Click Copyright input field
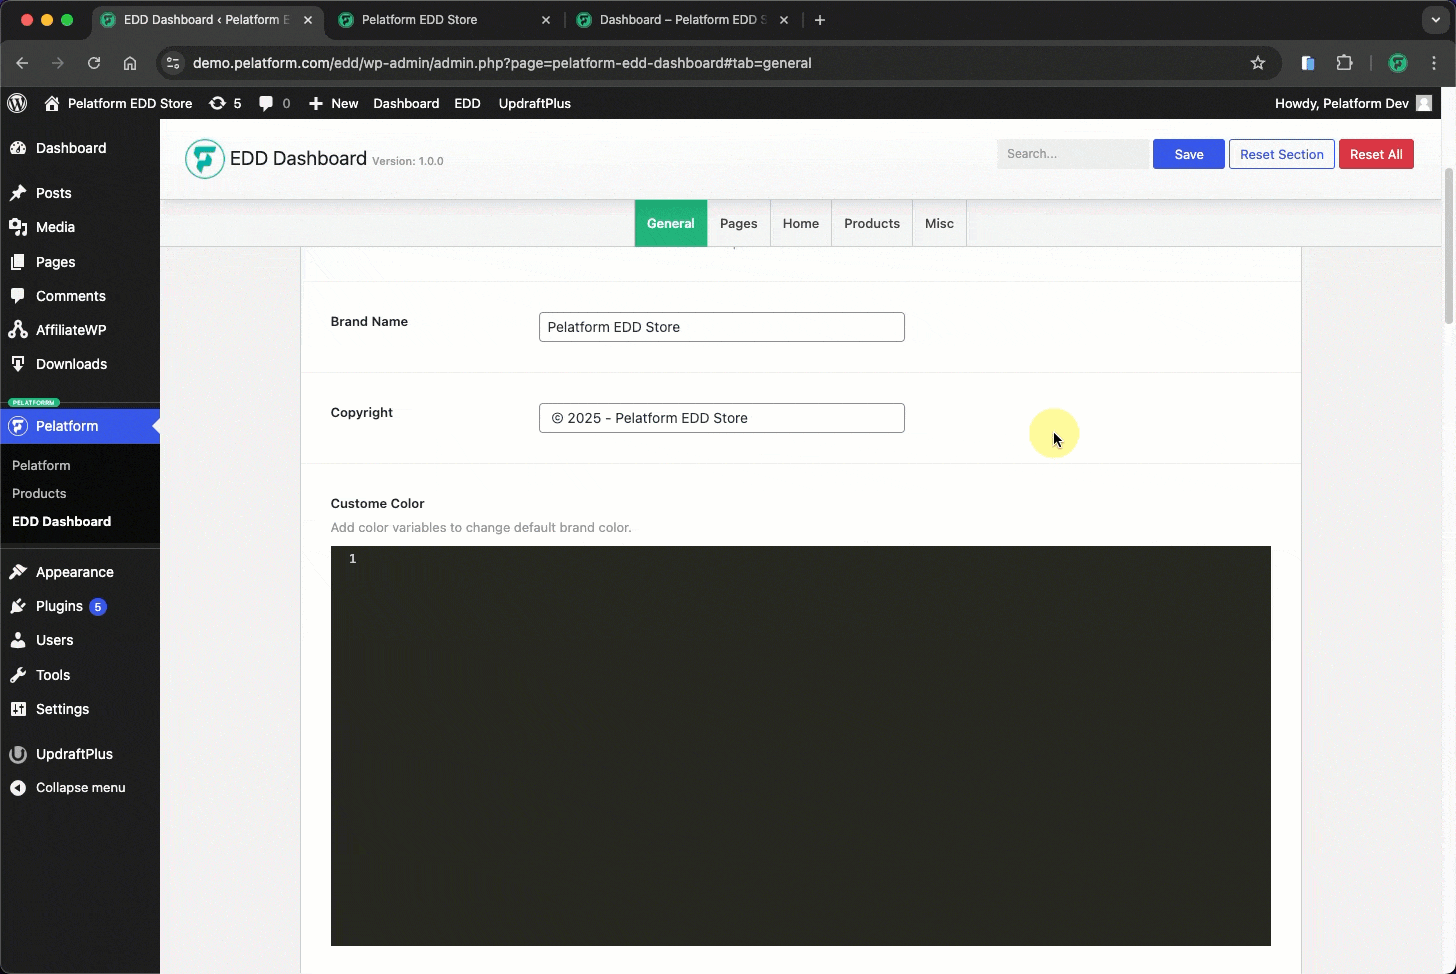Viewport: 1456px width, 974px height. [722, 418]
